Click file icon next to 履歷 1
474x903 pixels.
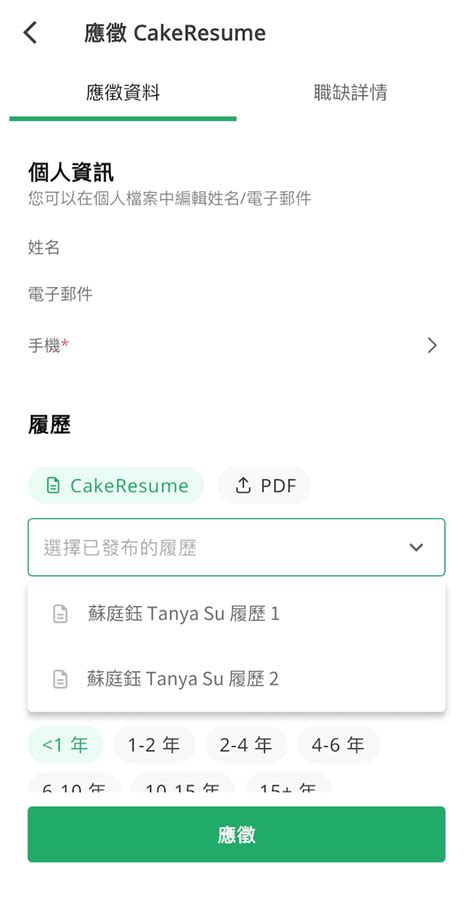pos(60,614)
